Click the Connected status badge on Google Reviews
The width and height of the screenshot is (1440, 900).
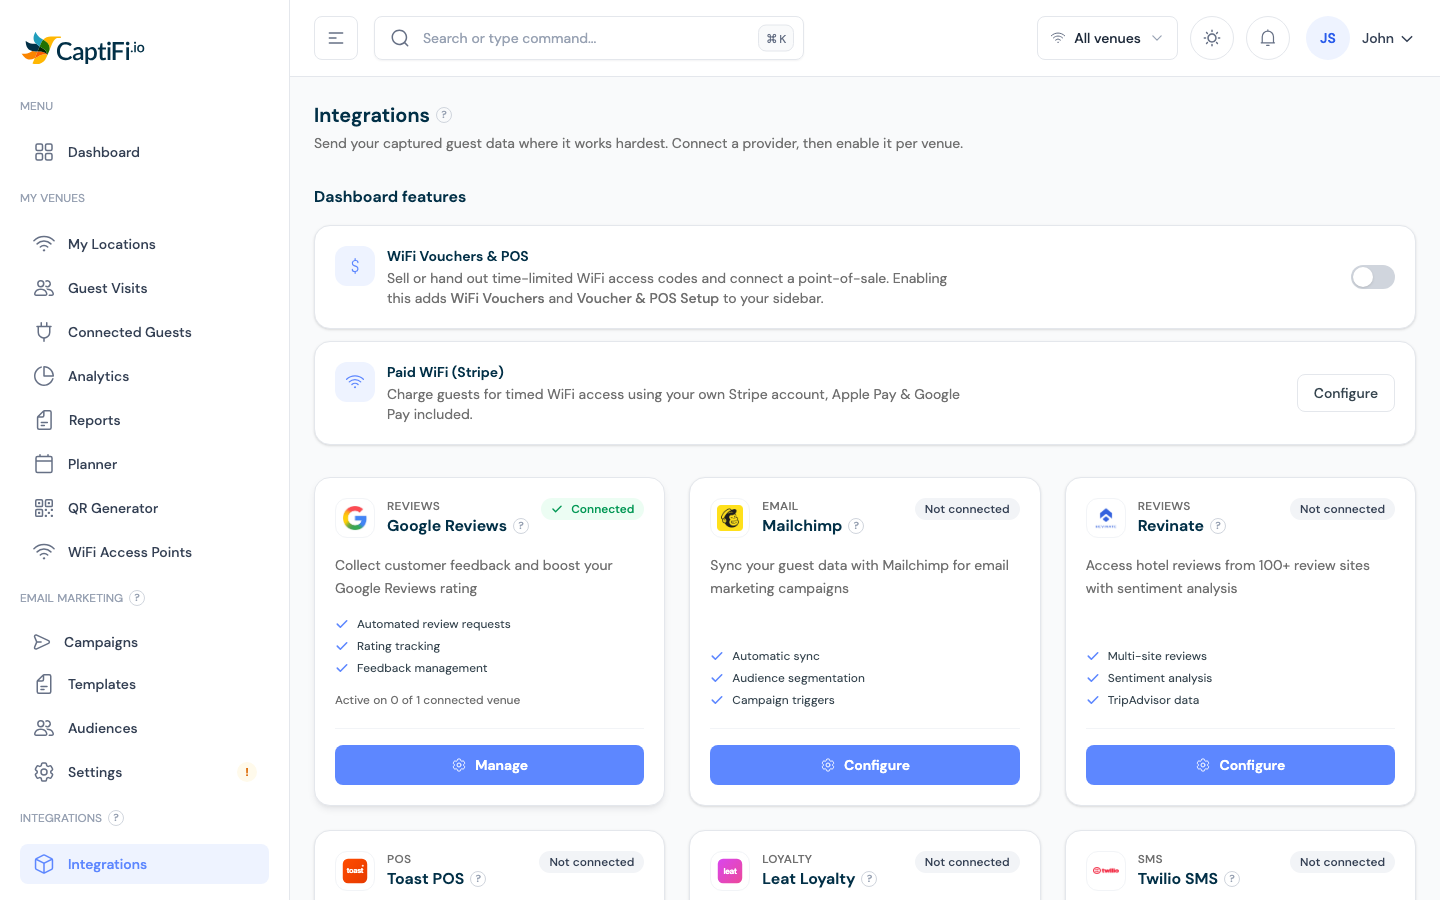coord(593,509)
